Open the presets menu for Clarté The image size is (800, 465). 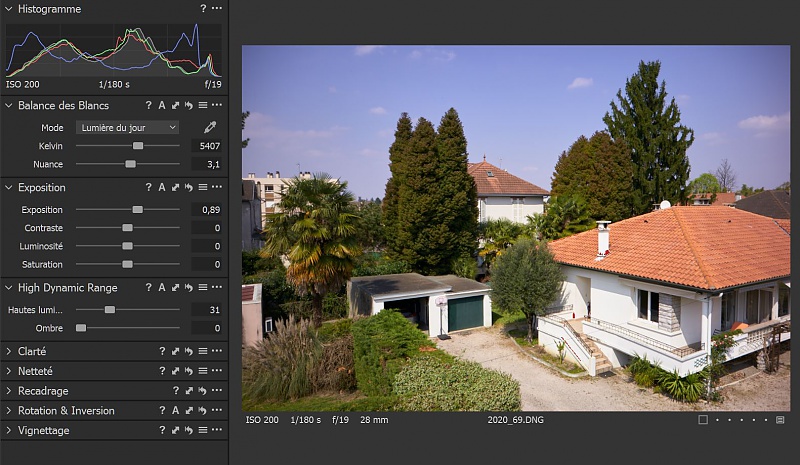pyautogui.click(x=202, y=352)
